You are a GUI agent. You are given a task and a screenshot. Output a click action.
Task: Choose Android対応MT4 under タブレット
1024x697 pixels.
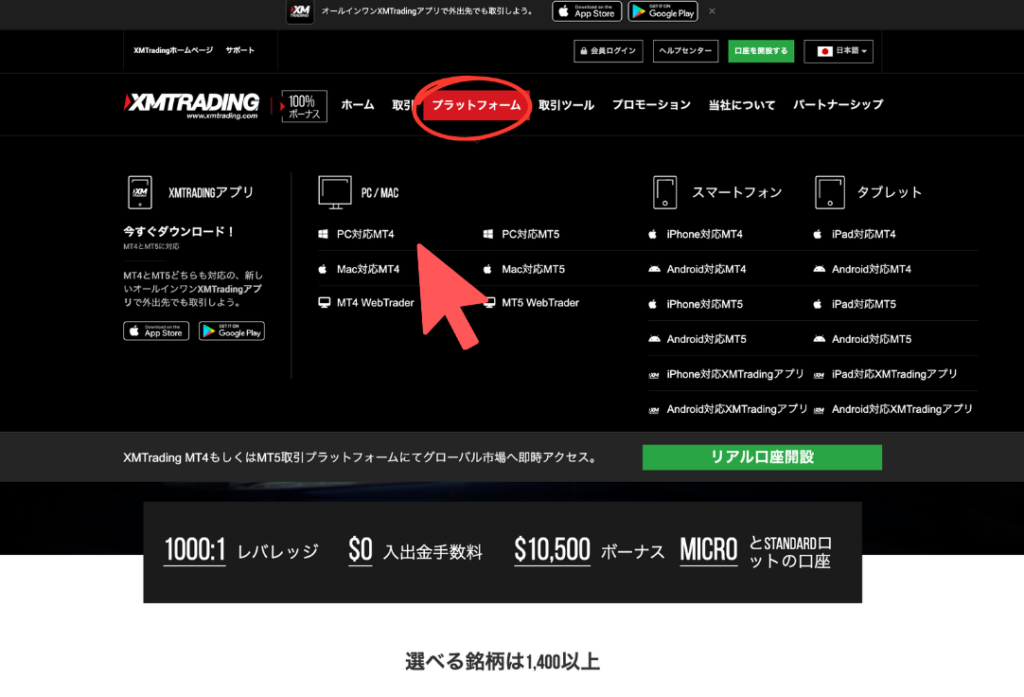click(871, 269)
